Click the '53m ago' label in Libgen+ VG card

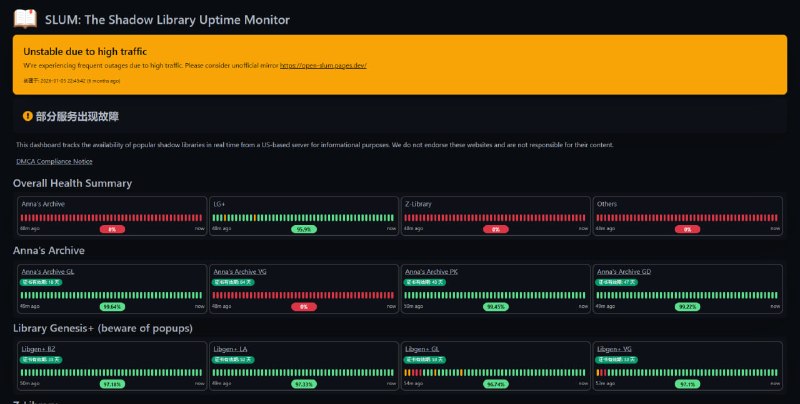[606, 384]
